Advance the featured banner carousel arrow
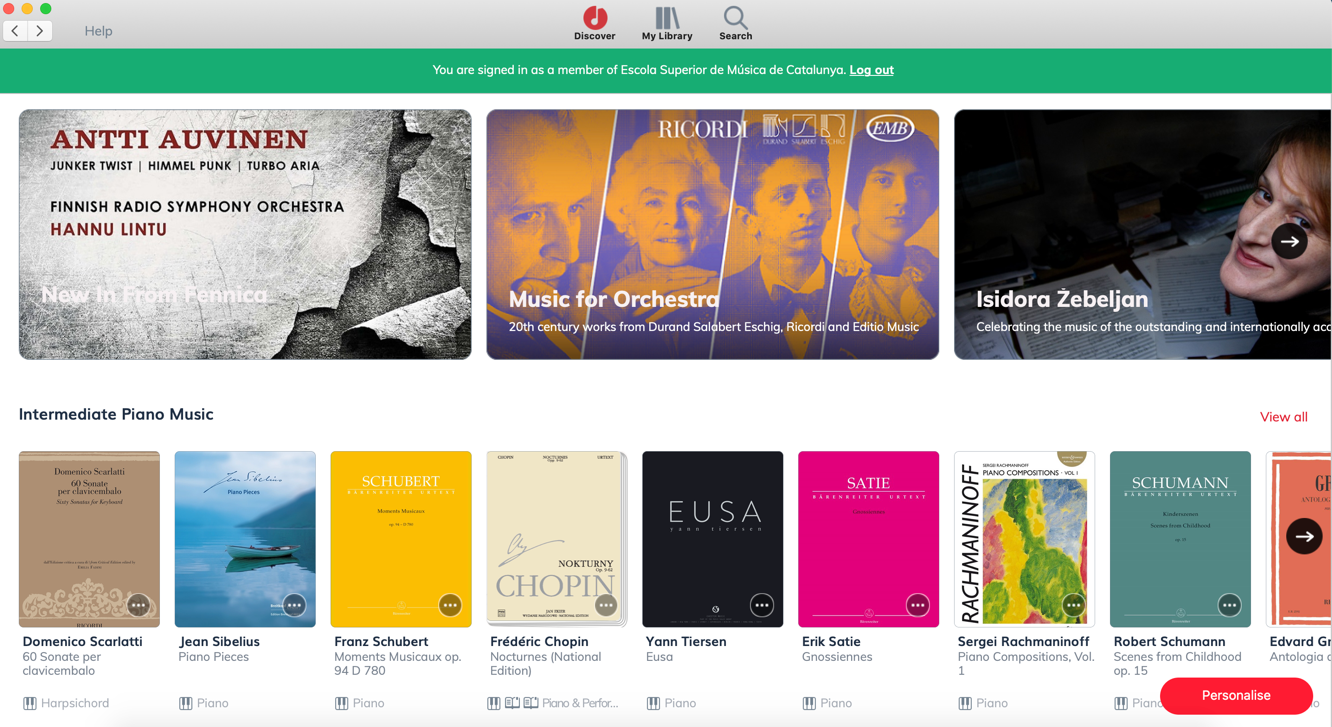This screenshot has height=727, width=1332. click(1290, 241)
